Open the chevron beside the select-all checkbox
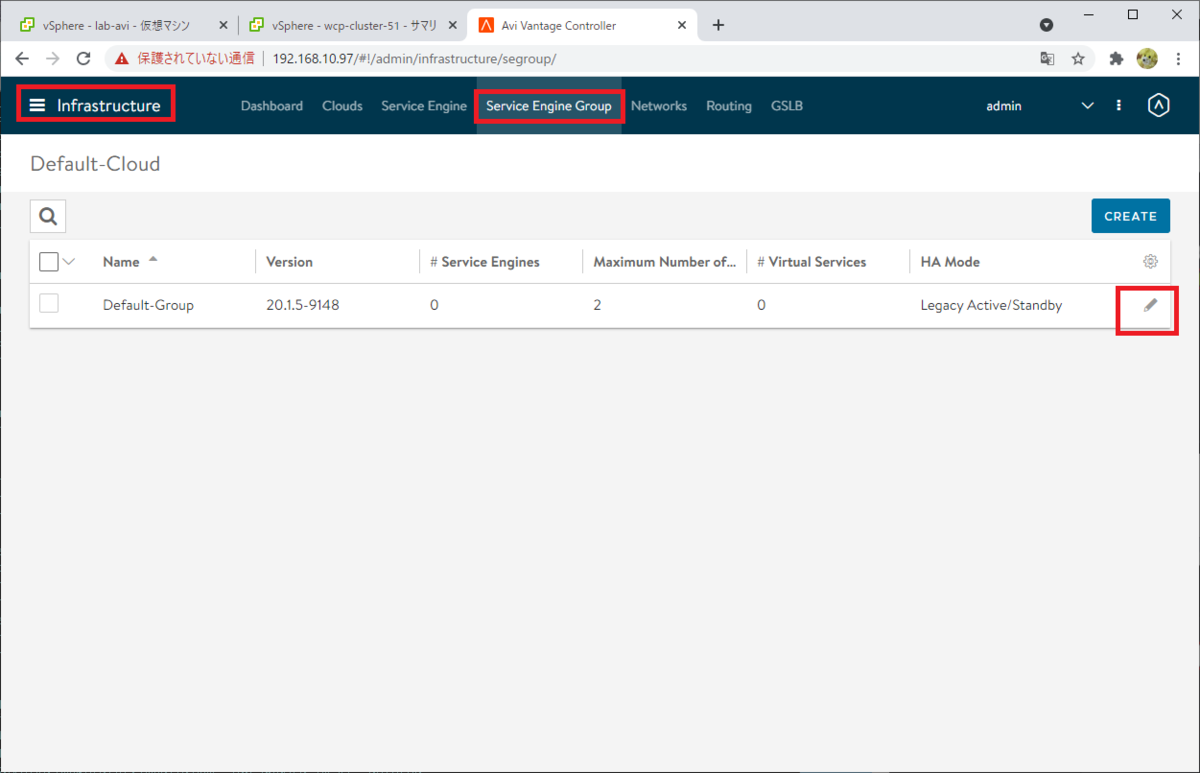1200x773 pixels. (x=68, y=261)
